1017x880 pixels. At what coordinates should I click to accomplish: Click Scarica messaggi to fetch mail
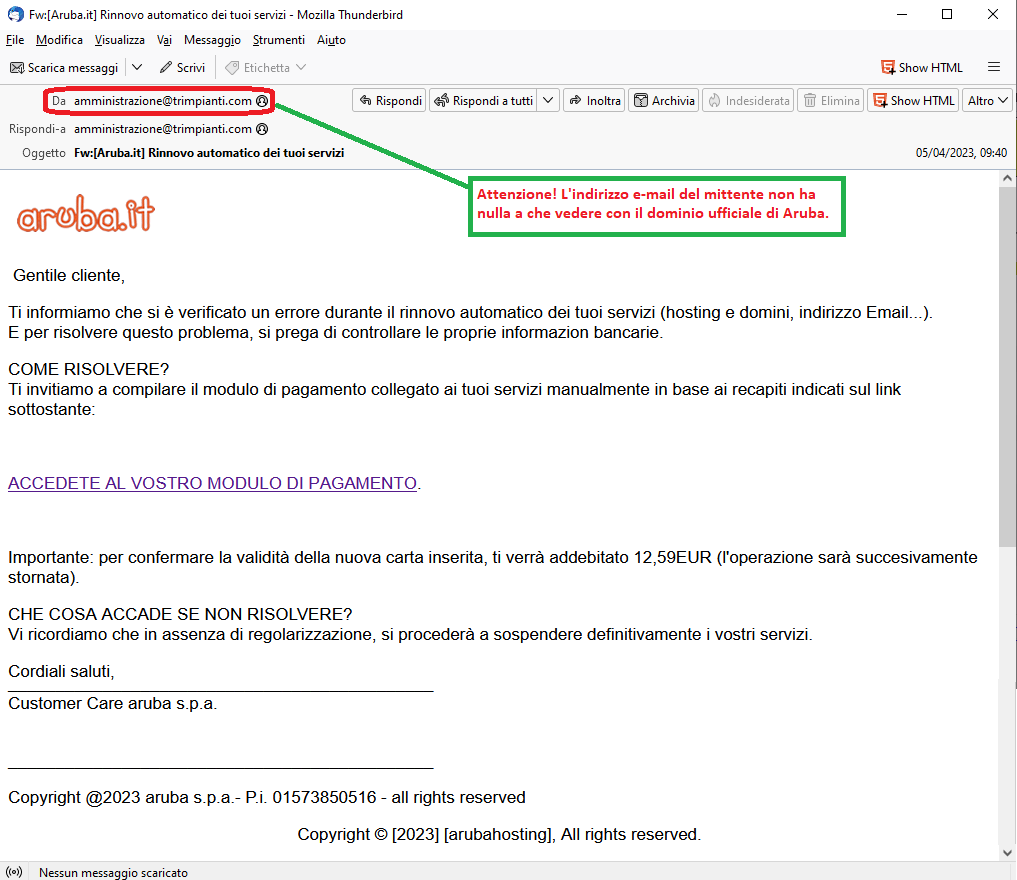[64, 67]
